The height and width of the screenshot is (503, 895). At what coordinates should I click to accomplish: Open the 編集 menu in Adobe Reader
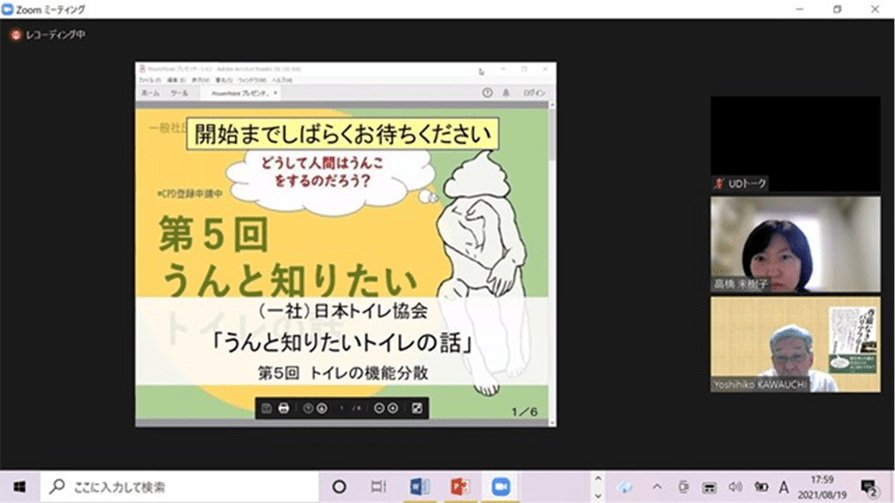click(x=176, y=80)
